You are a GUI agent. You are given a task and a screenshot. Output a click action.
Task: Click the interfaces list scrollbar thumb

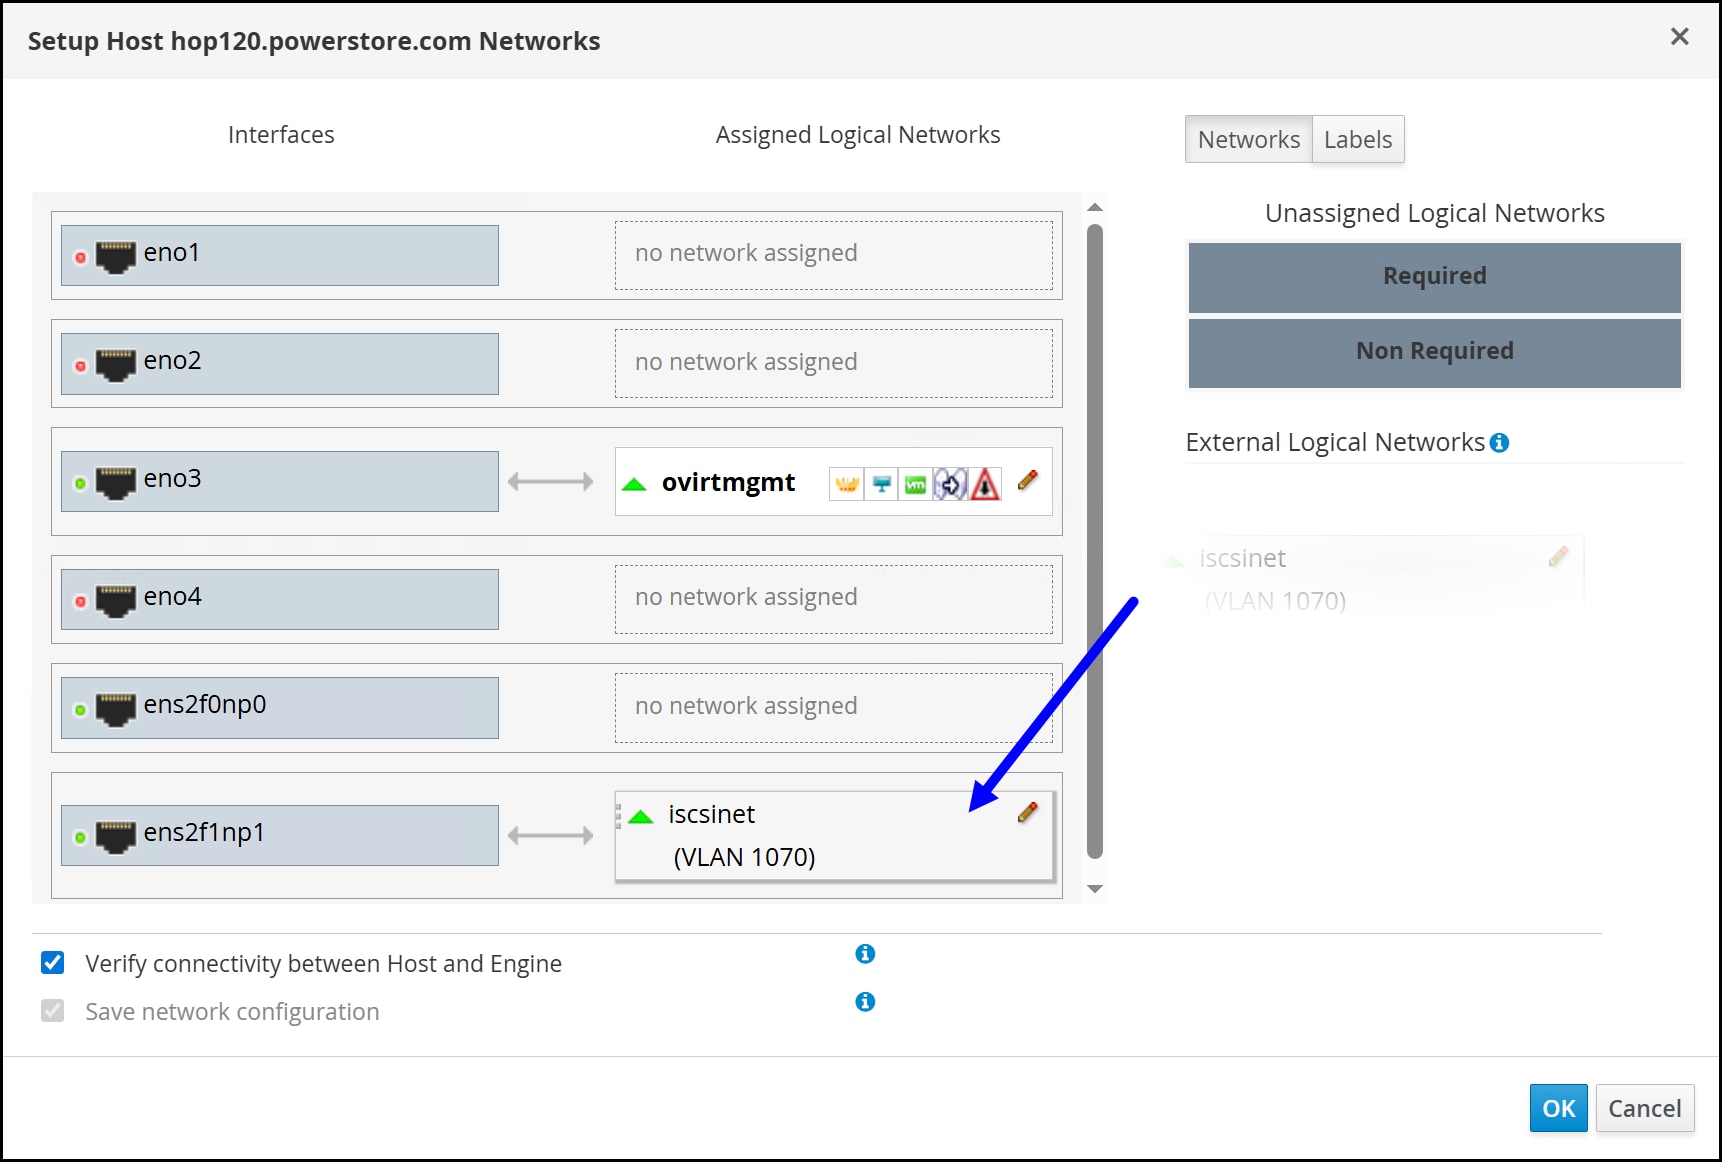coord(1095,541)
